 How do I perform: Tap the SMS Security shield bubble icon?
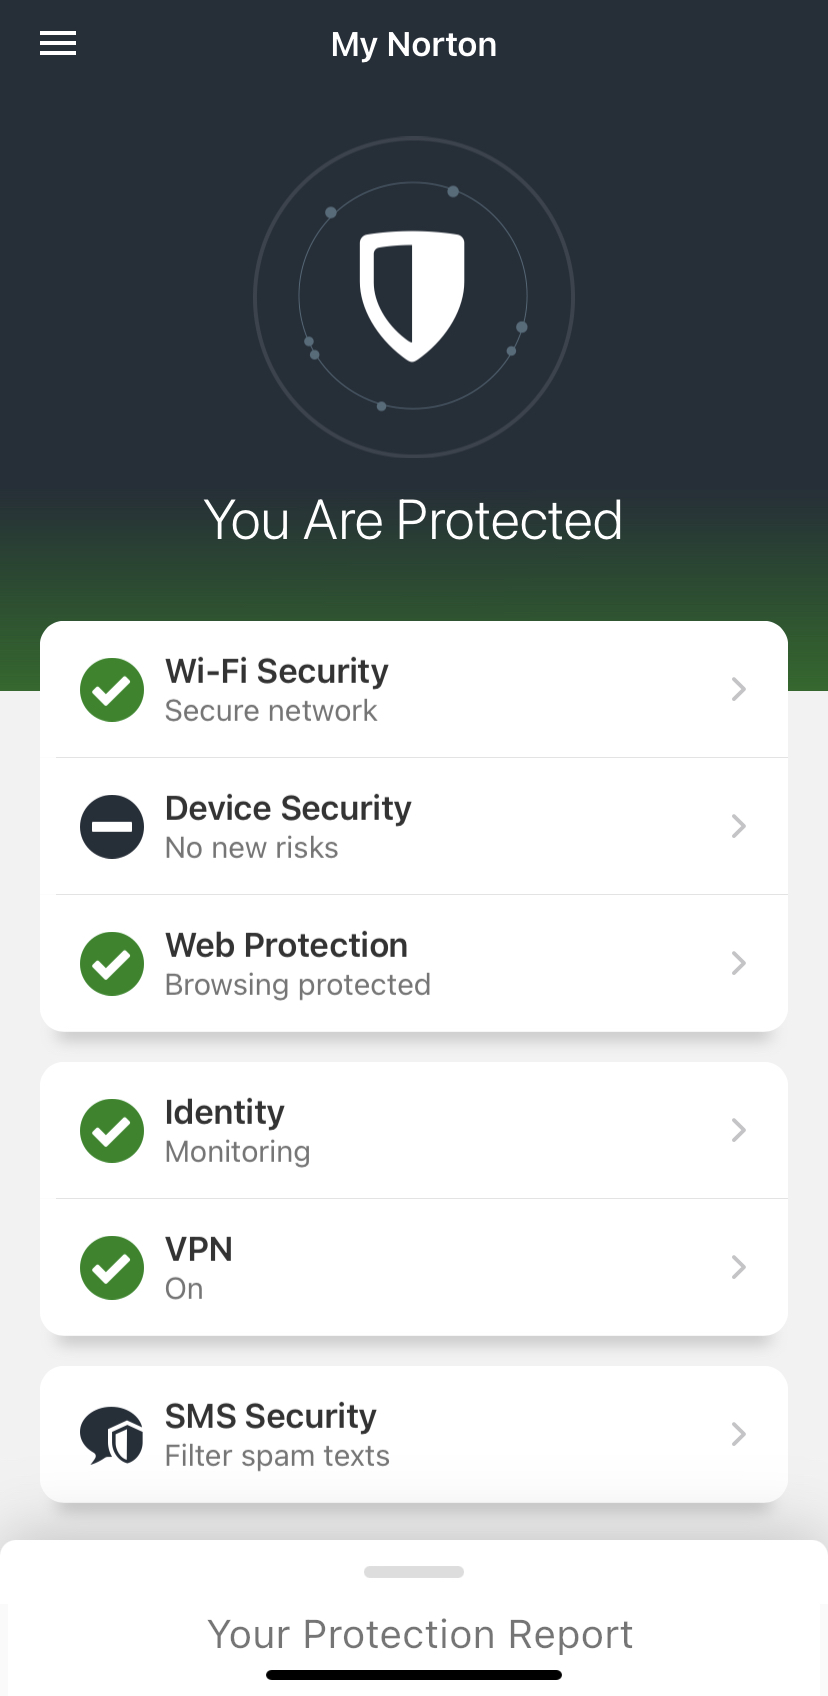pos(112,1435)
